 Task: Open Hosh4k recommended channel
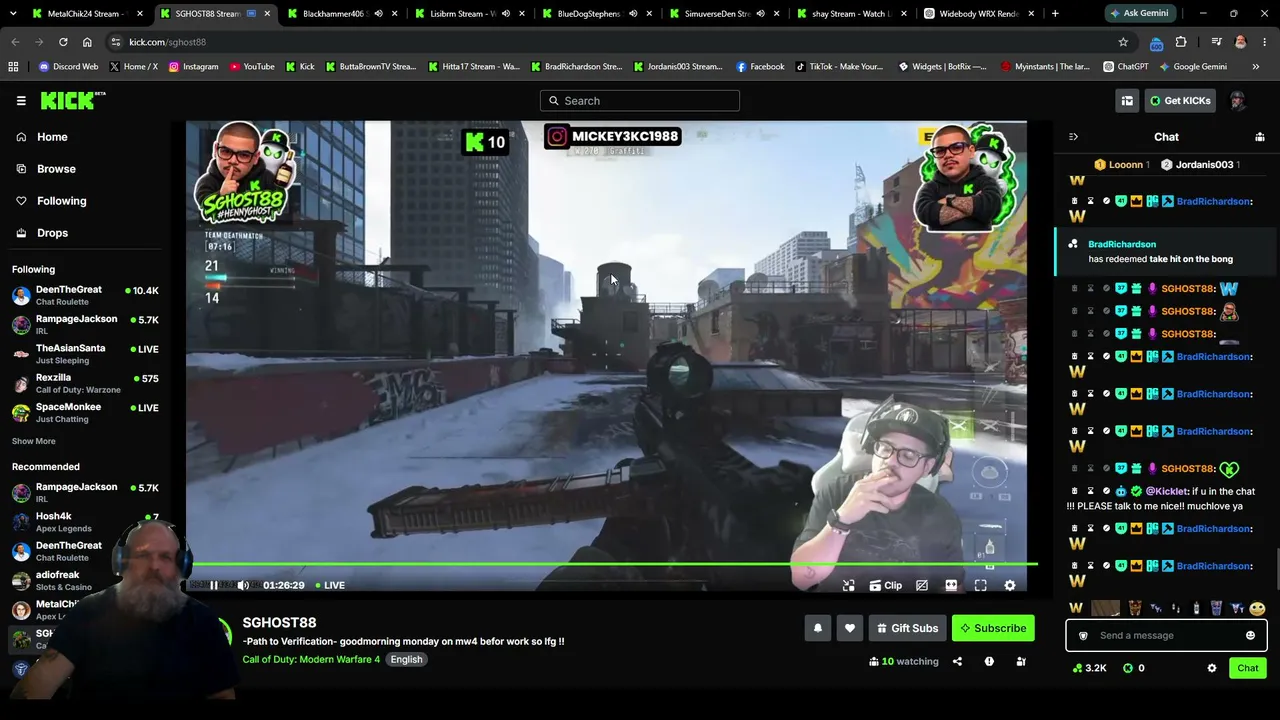(x=85, y=522)
